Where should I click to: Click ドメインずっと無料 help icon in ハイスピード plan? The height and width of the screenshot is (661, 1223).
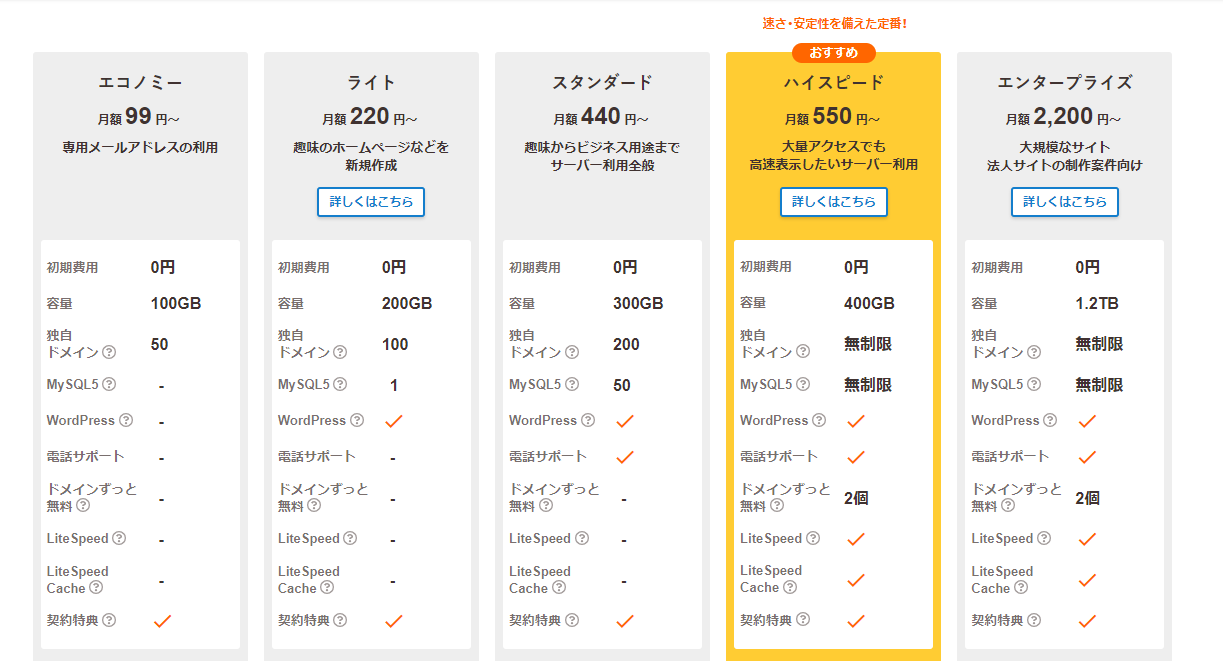777,506
